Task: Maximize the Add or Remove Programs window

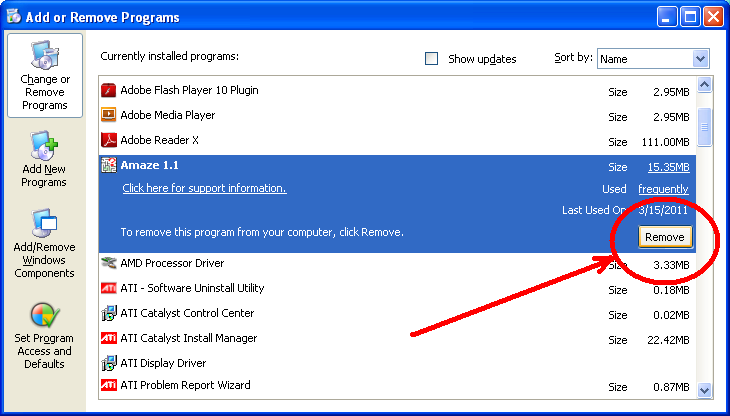Action: 690,17
